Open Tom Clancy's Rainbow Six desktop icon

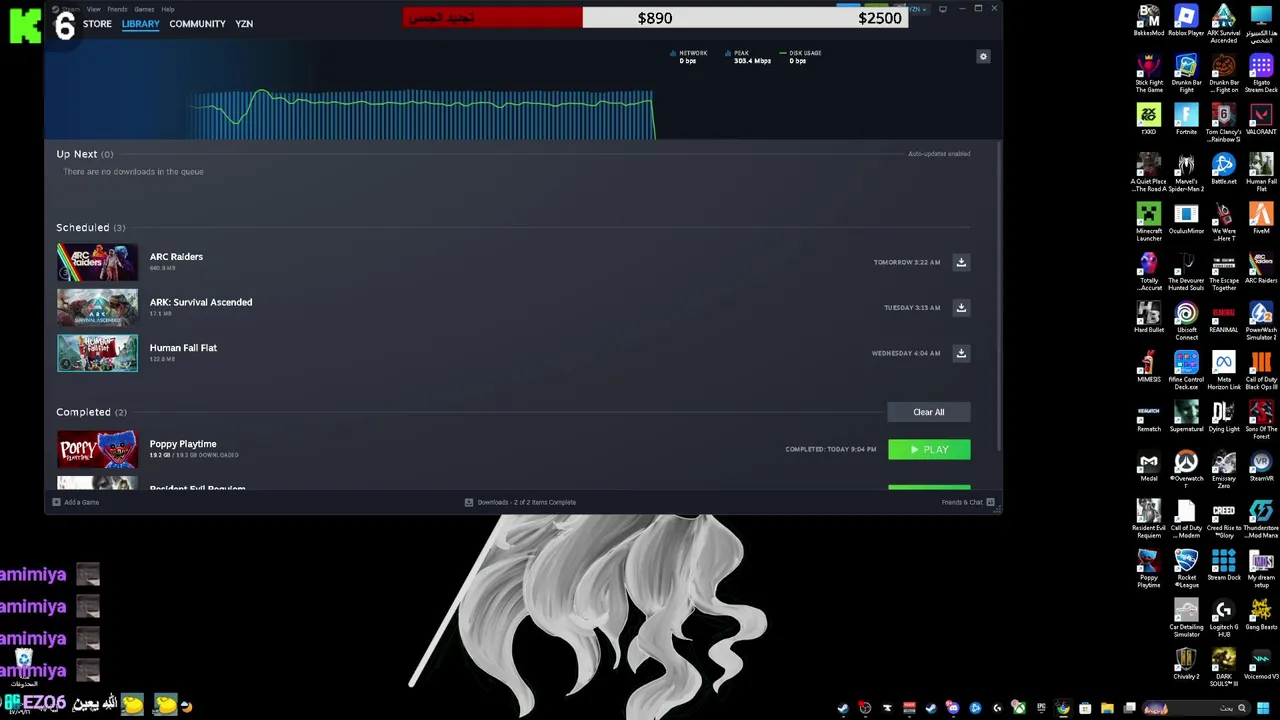[x=1224, y=124]
